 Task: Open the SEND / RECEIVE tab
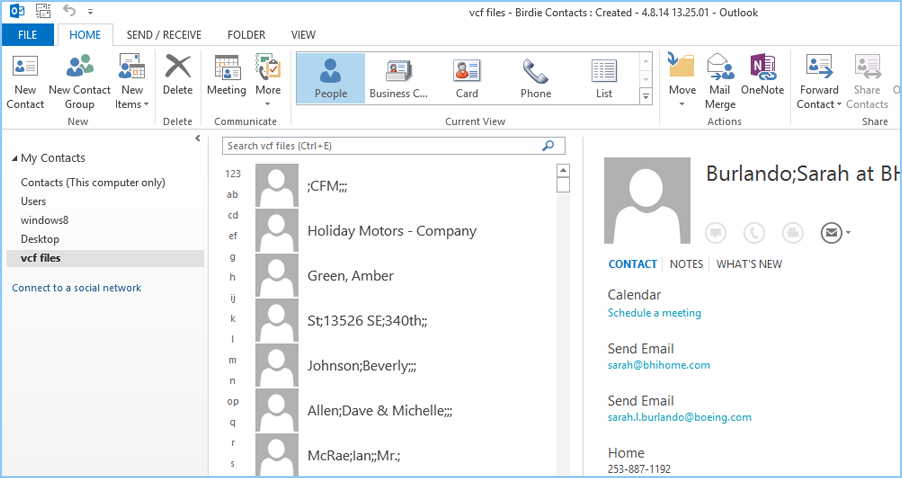click(164, 35)
